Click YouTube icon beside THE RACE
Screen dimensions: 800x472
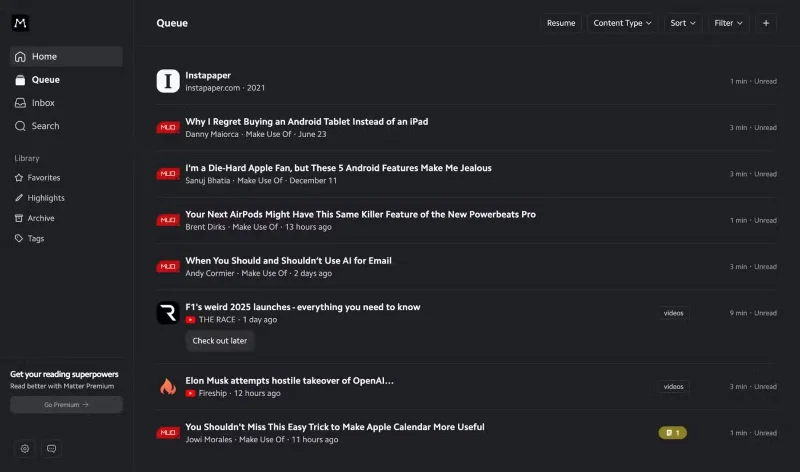[x=190, y=320]
